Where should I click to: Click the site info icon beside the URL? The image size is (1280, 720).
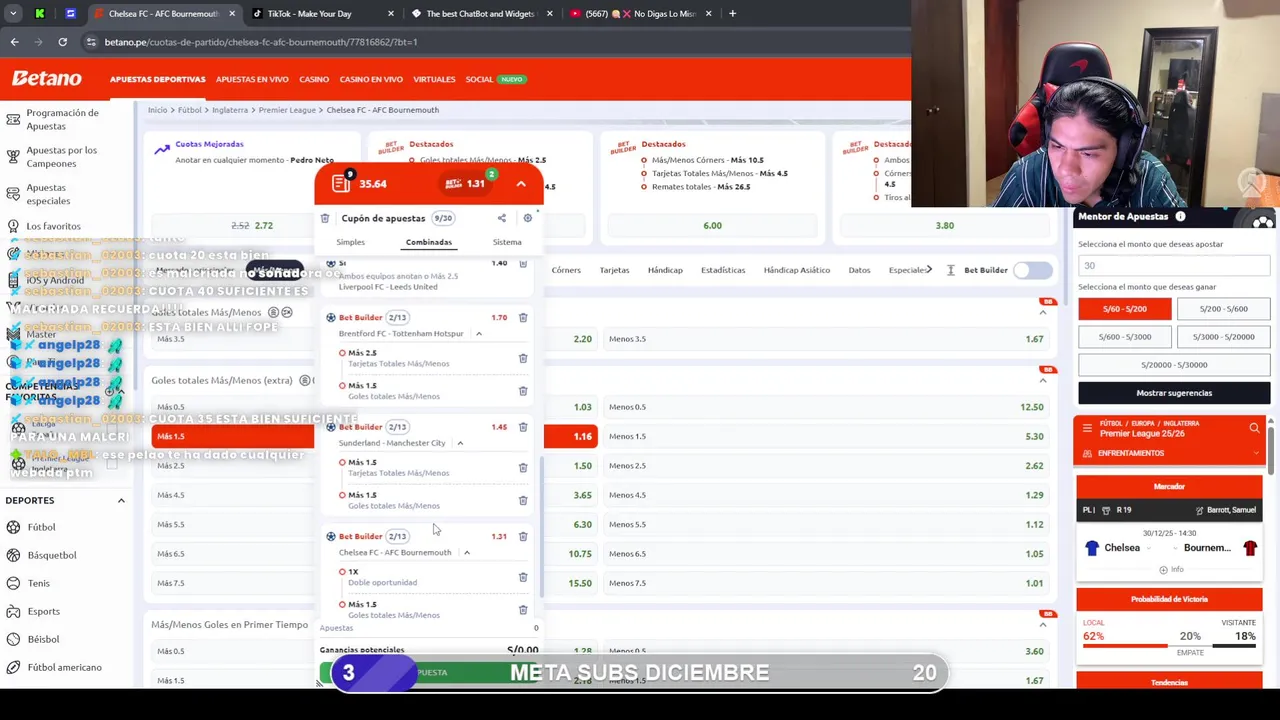91,42
